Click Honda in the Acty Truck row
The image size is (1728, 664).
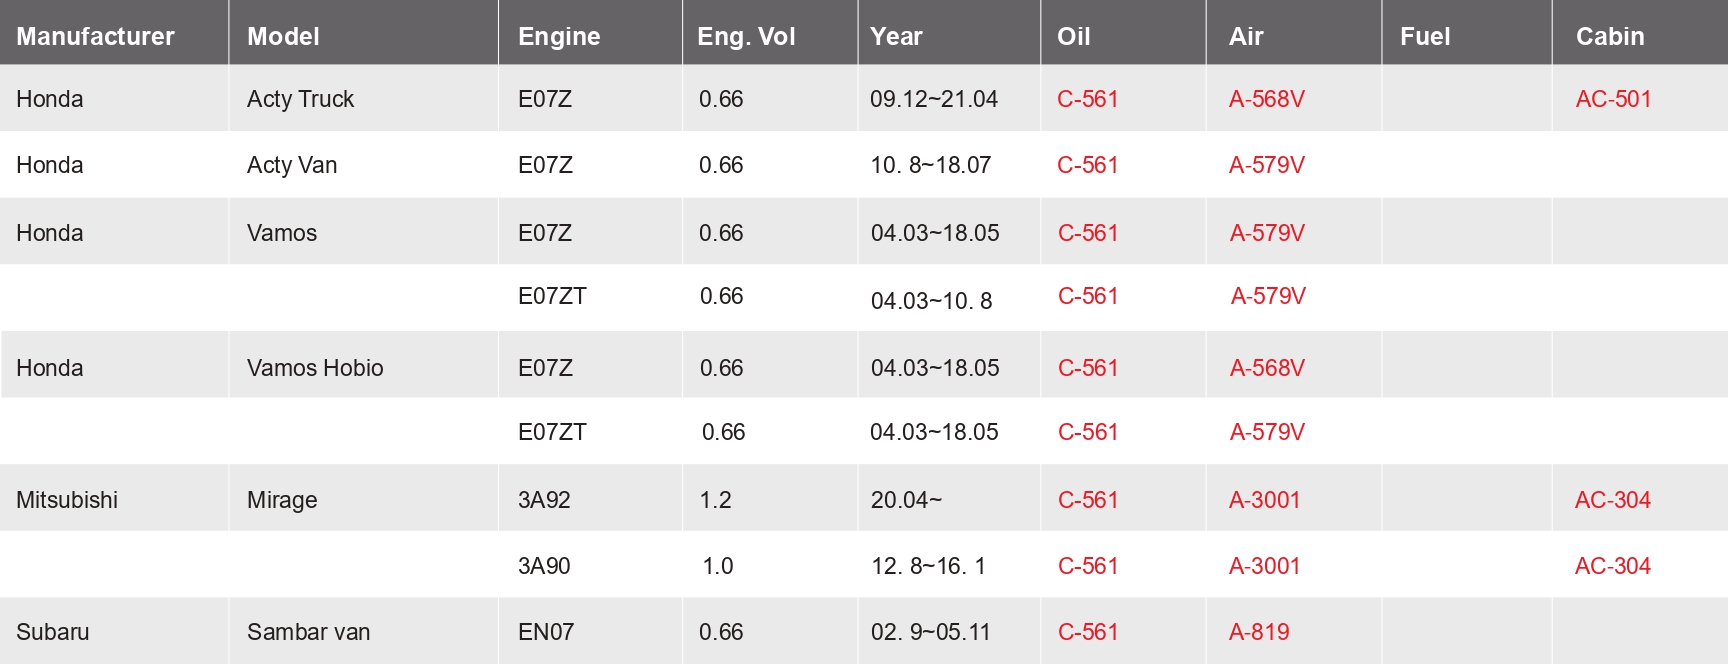[x=50, y=99]
